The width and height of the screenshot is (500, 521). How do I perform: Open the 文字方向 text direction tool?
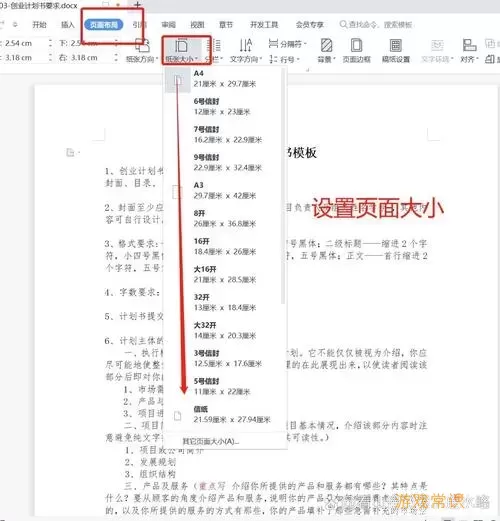[246, 50]
